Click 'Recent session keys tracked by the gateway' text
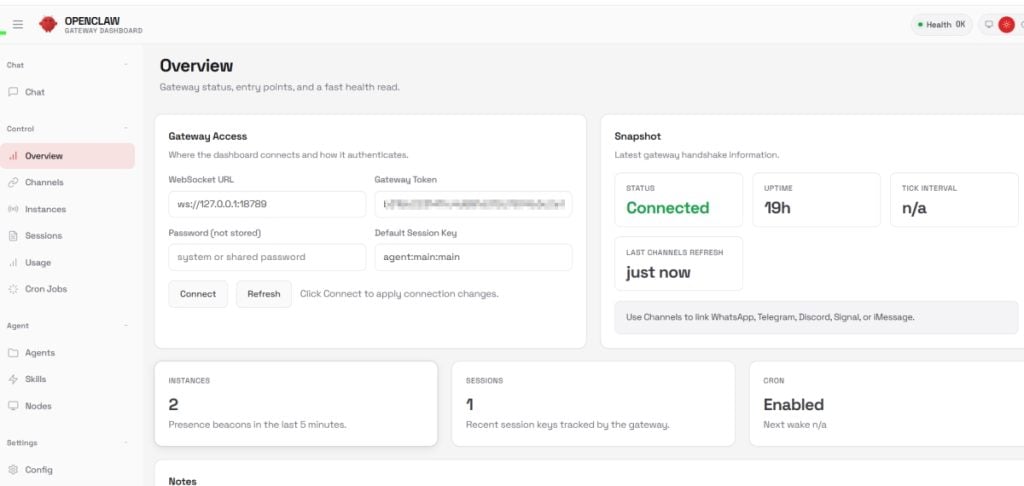This screenshot has width=1024, height=486. (568, 425)
